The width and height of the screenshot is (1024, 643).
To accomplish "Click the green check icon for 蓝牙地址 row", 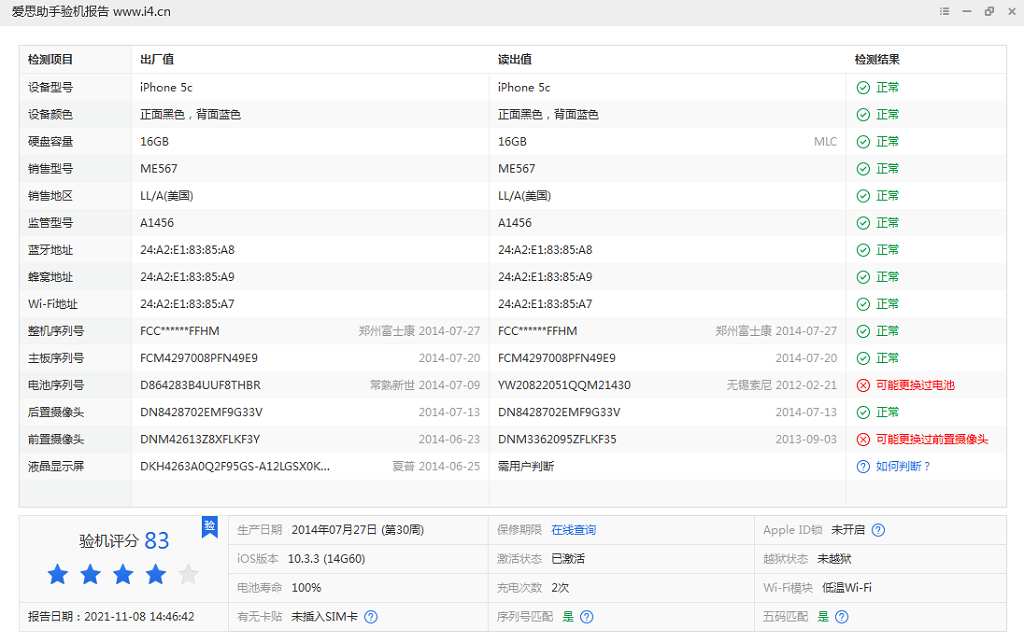I will (863, 250).
